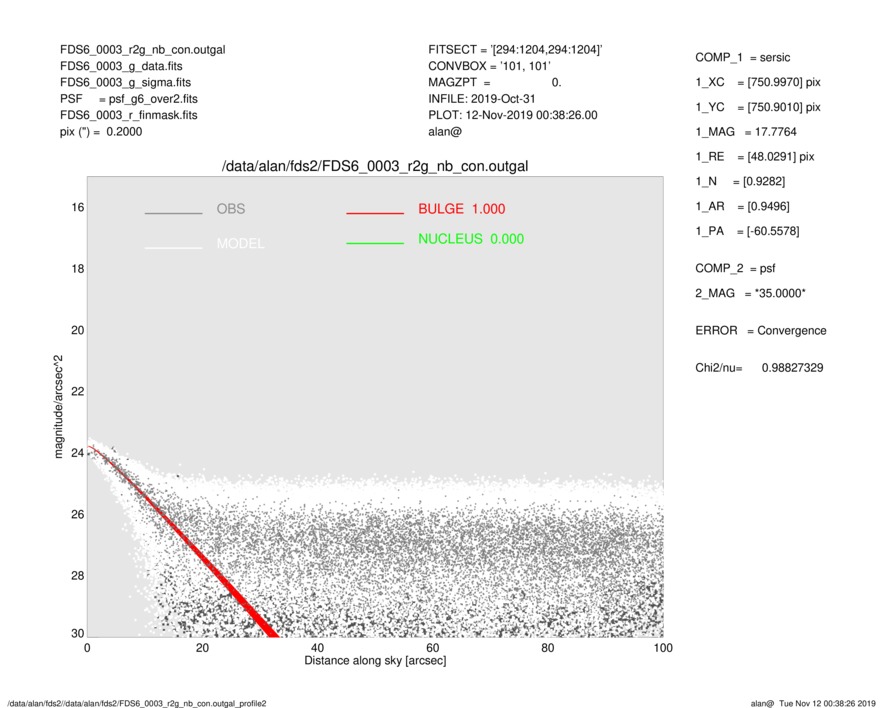
Task: Click the FDS6_0003_r_finmask.fits line
Action: pyautogui.click(x=129, y=115)
